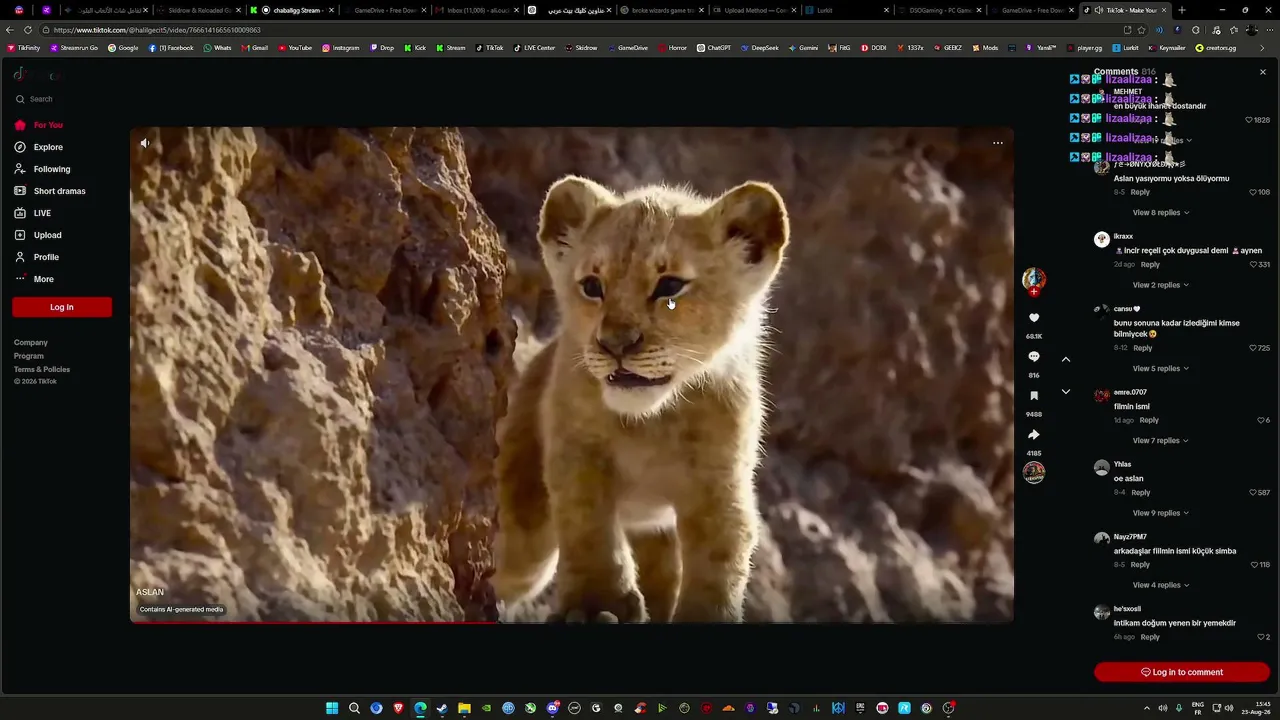
Task: Reply to the ikraxx comment
Action: (x=1150, y=265)
